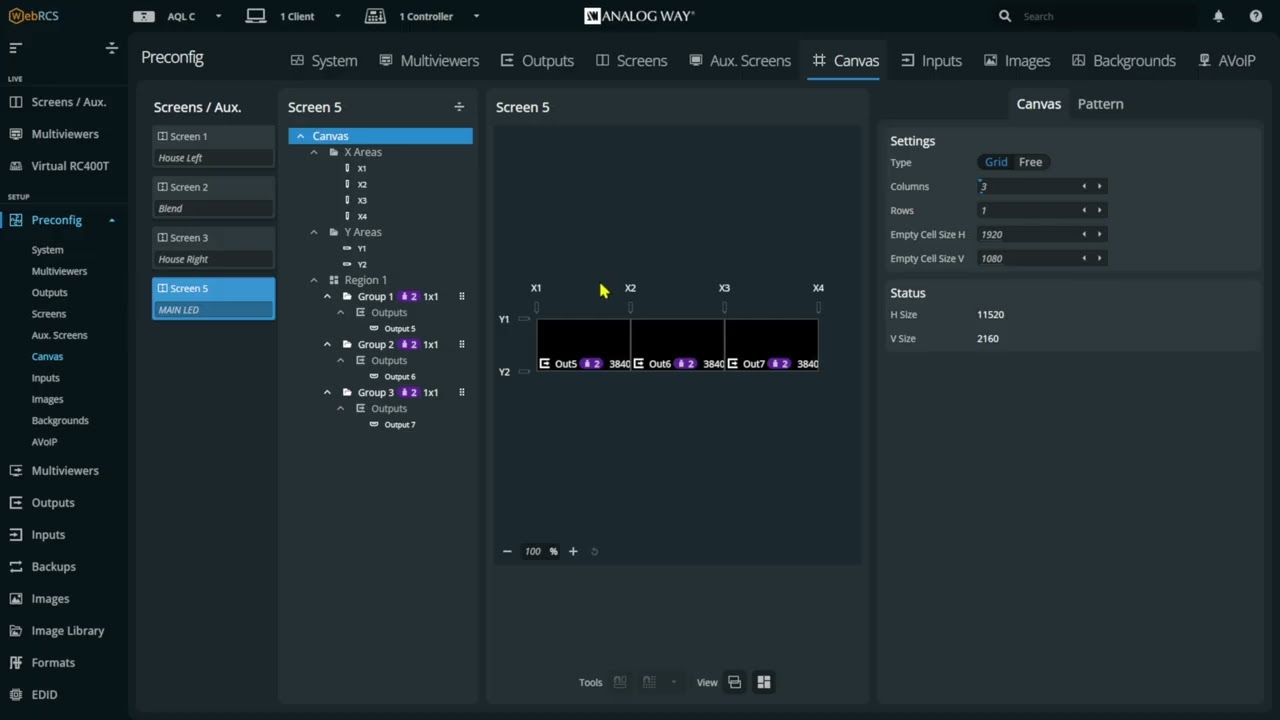Open EDID in sidebar
The width and height of the screenshot is (1280, 720).
[44, 695]
